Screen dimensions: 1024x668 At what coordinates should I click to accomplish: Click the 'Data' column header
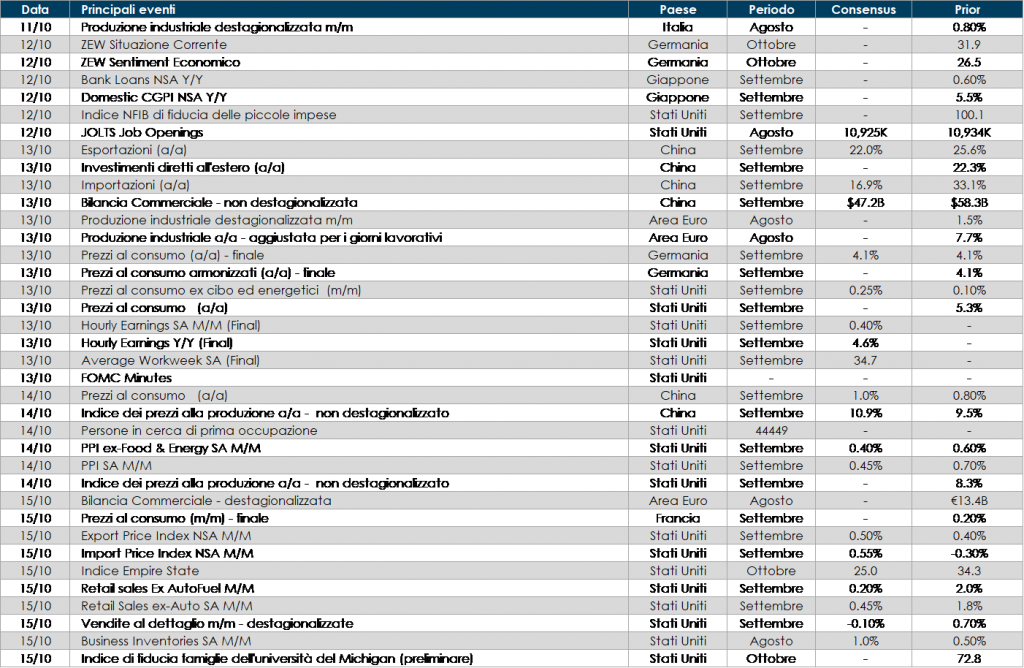point(35,10)
